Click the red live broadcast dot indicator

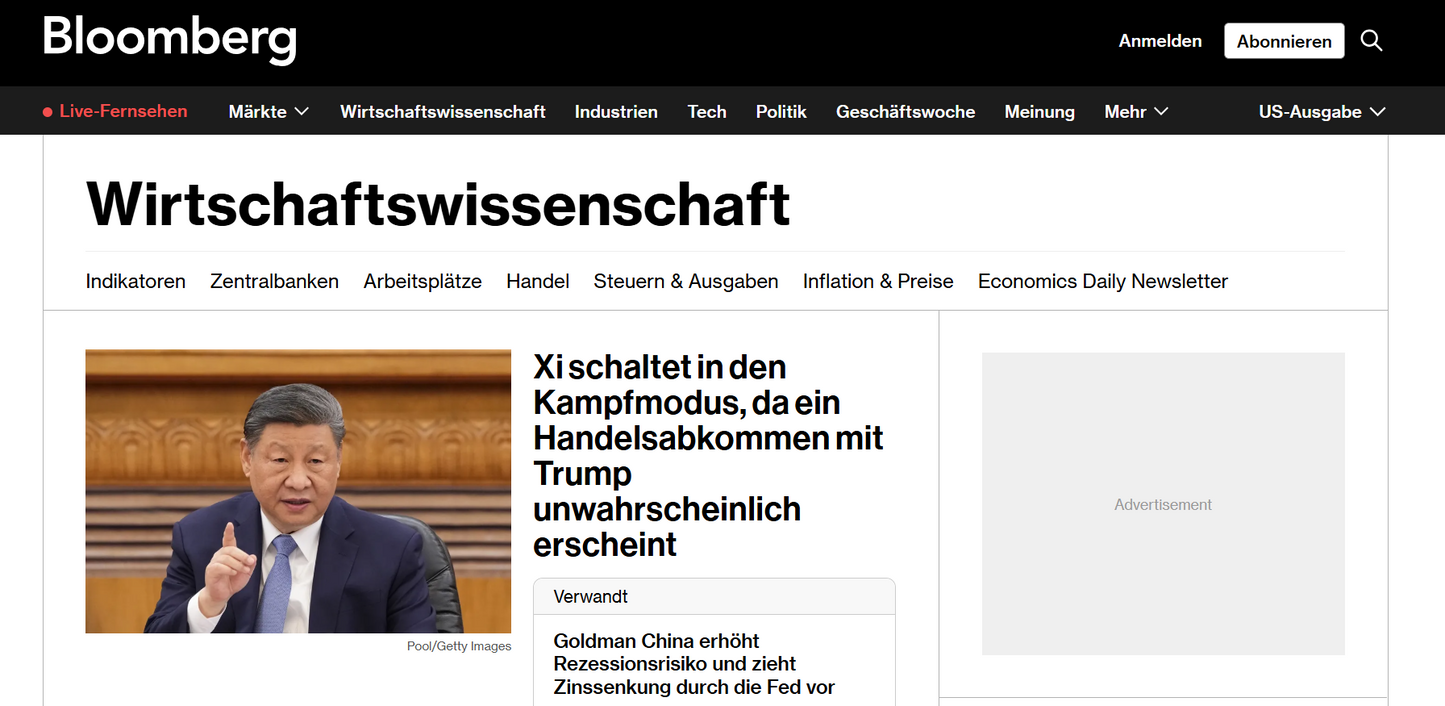pos(46,111)
